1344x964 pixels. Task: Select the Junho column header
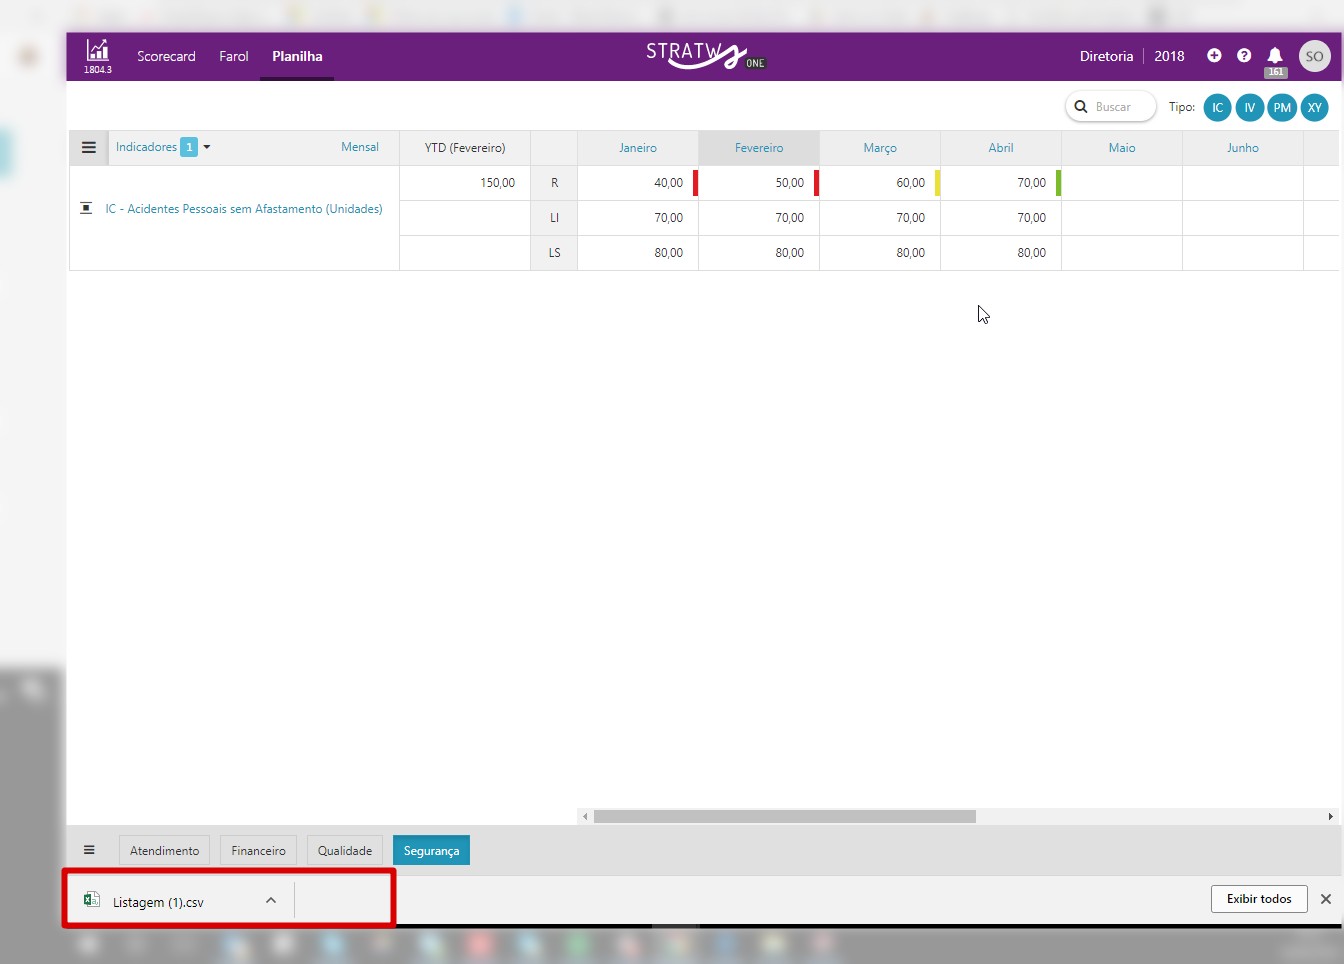pos(1243,148)
